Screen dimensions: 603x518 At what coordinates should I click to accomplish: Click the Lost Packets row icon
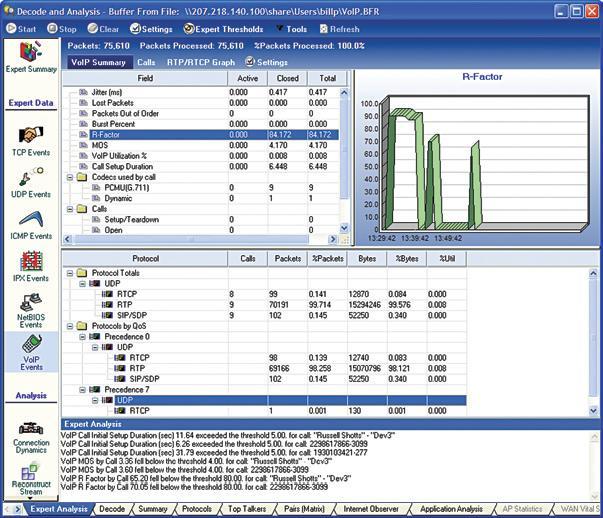[83, 103]
